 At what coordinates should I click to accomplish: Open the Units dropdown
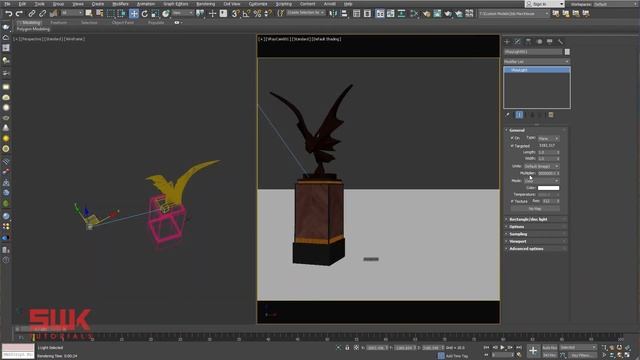(x=541, y=166)
